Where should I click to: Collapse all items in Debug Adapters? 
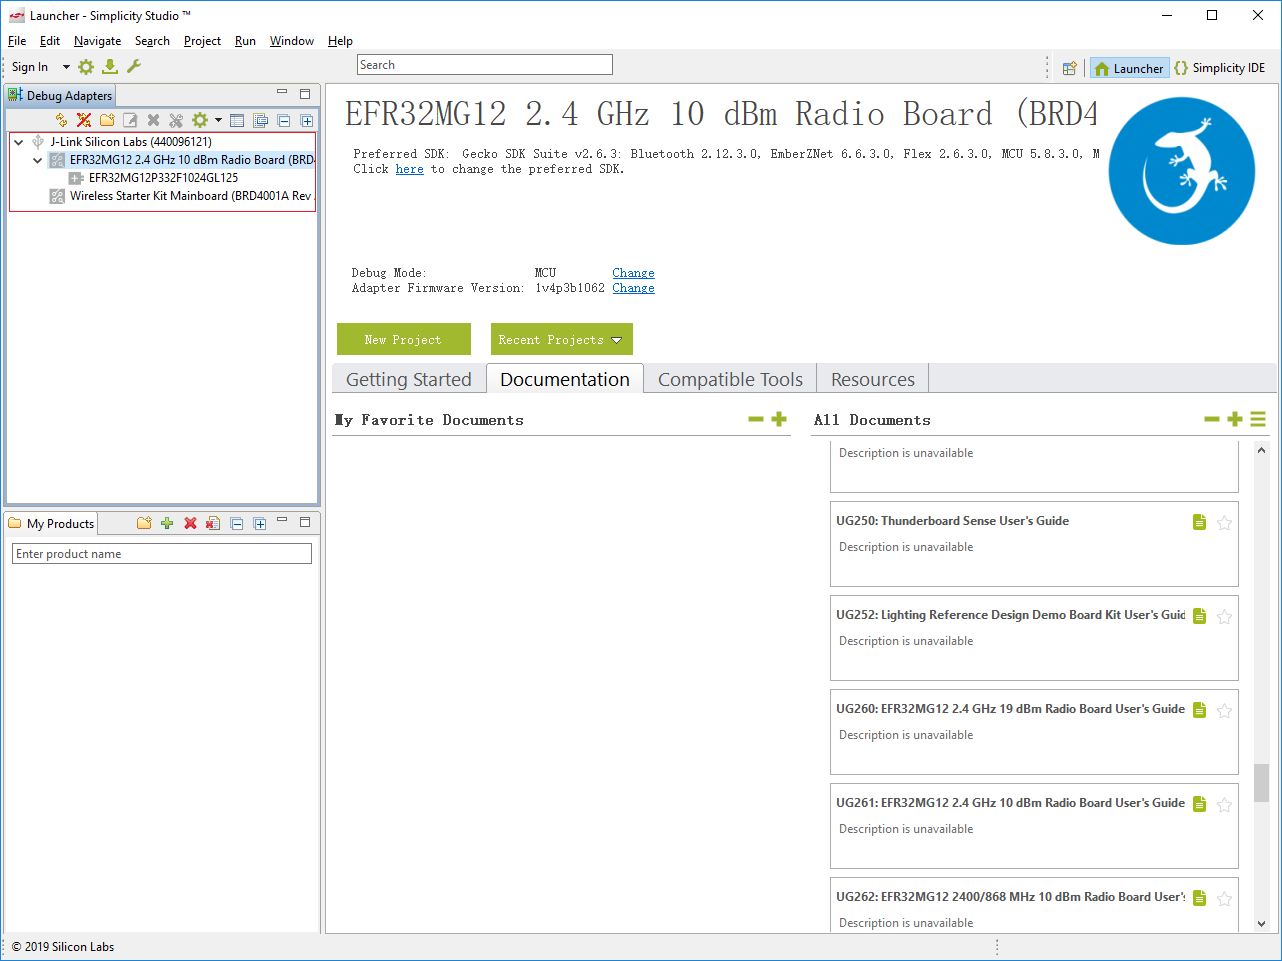click(283, 121)
